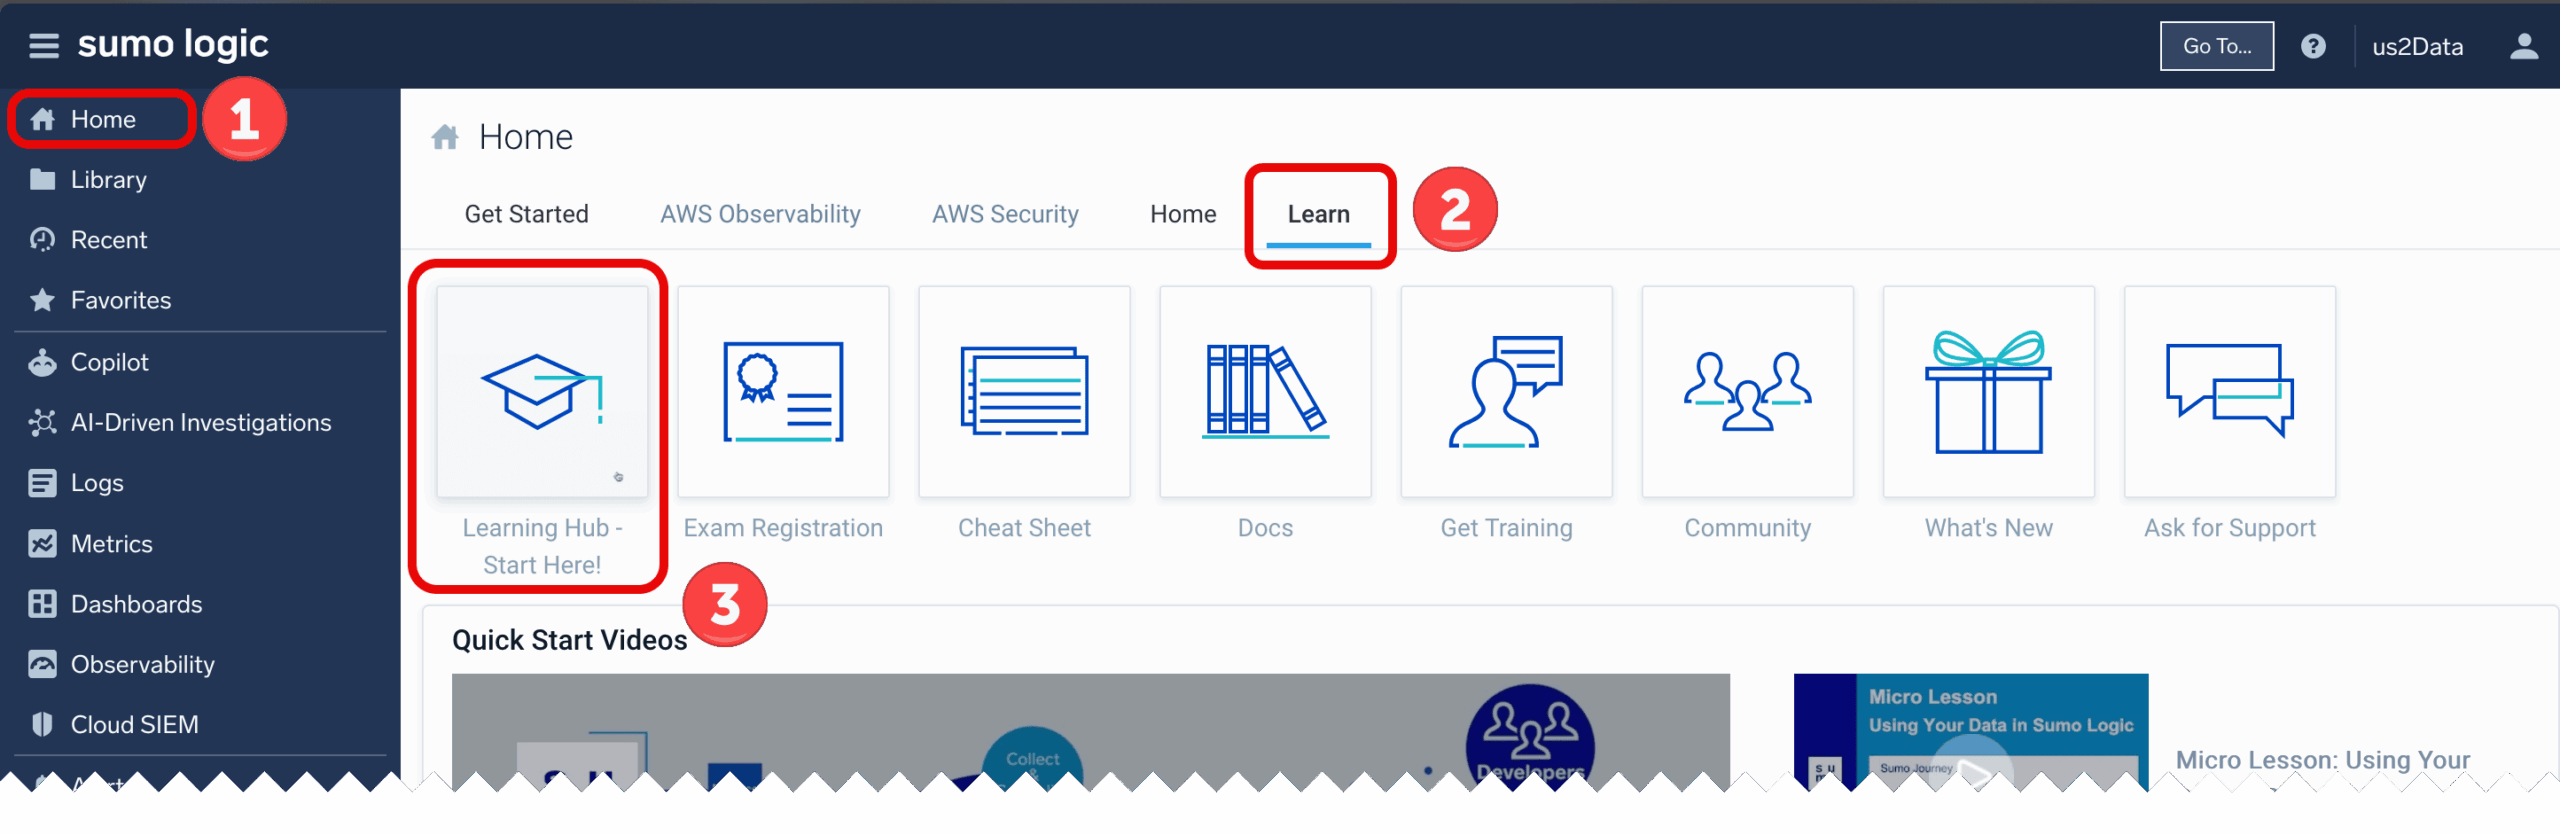Click the Go To... button

click(x=2216, y=46)
